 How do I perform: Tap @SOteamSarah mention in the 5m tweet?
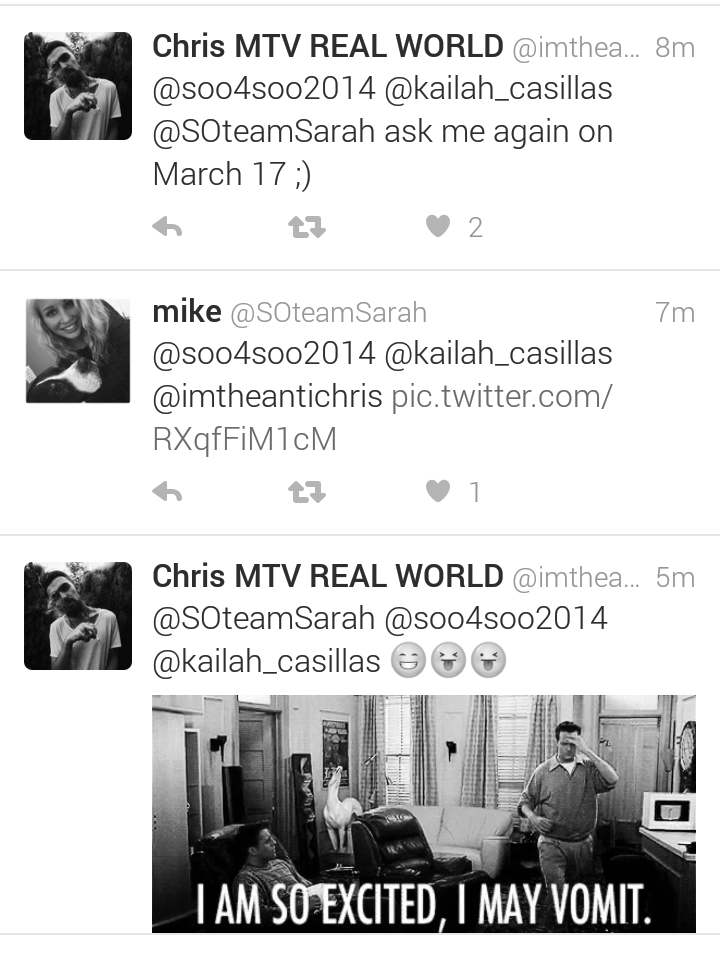coord(264,619)
